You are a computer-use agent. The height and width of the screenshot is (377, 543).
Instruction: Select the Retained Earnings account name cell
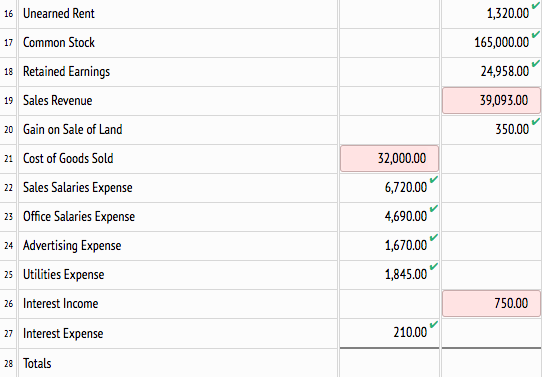click(178, 72)
